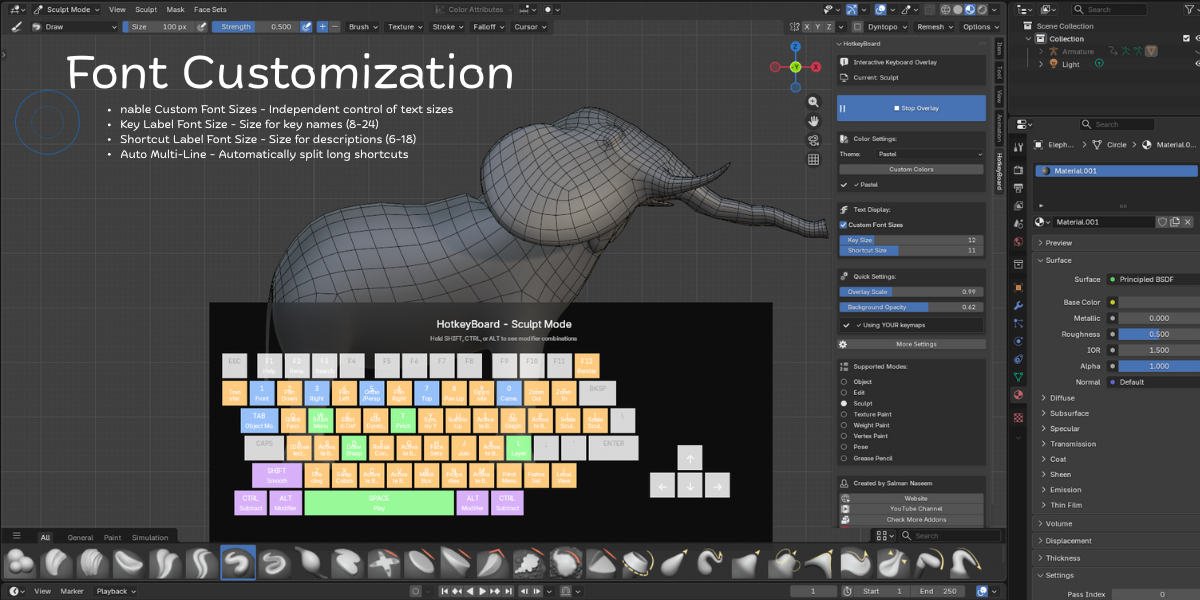Viewport: 1200px width, 600px height.
Task: Click the color picker eyedropper beside Strength
Action: [x=306, y=27]
